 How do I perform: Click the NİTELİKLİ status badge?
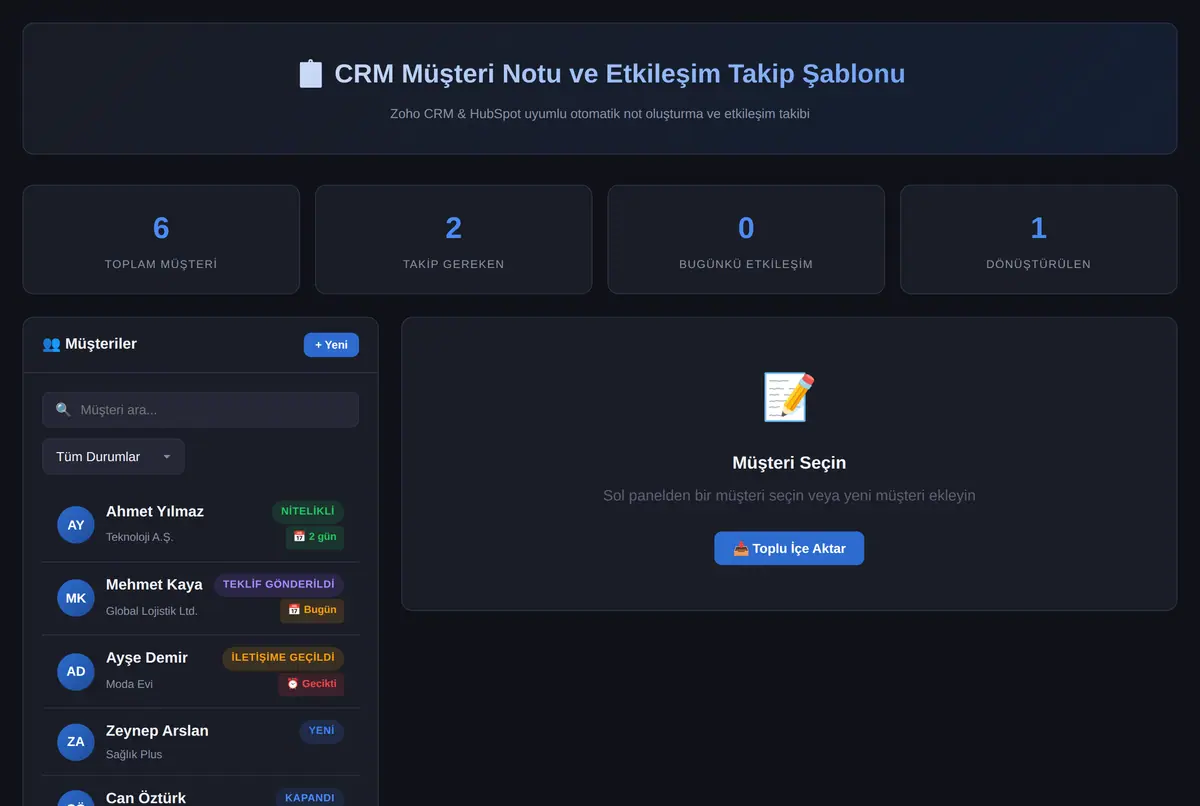(308, 511)
